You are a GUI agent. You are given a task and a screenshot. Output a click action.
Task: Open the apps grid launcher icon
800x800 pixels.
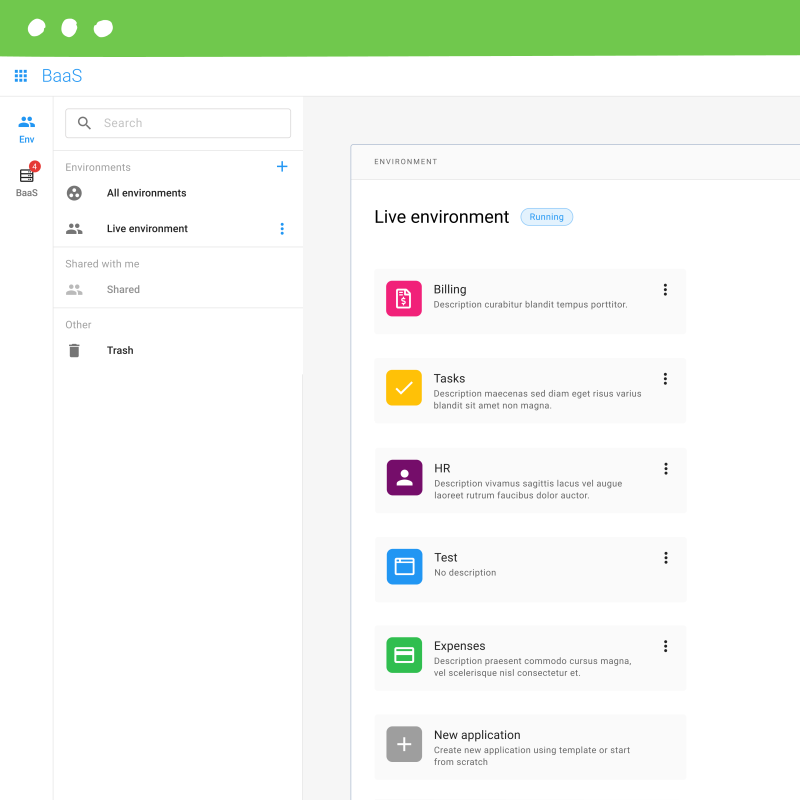21,76
